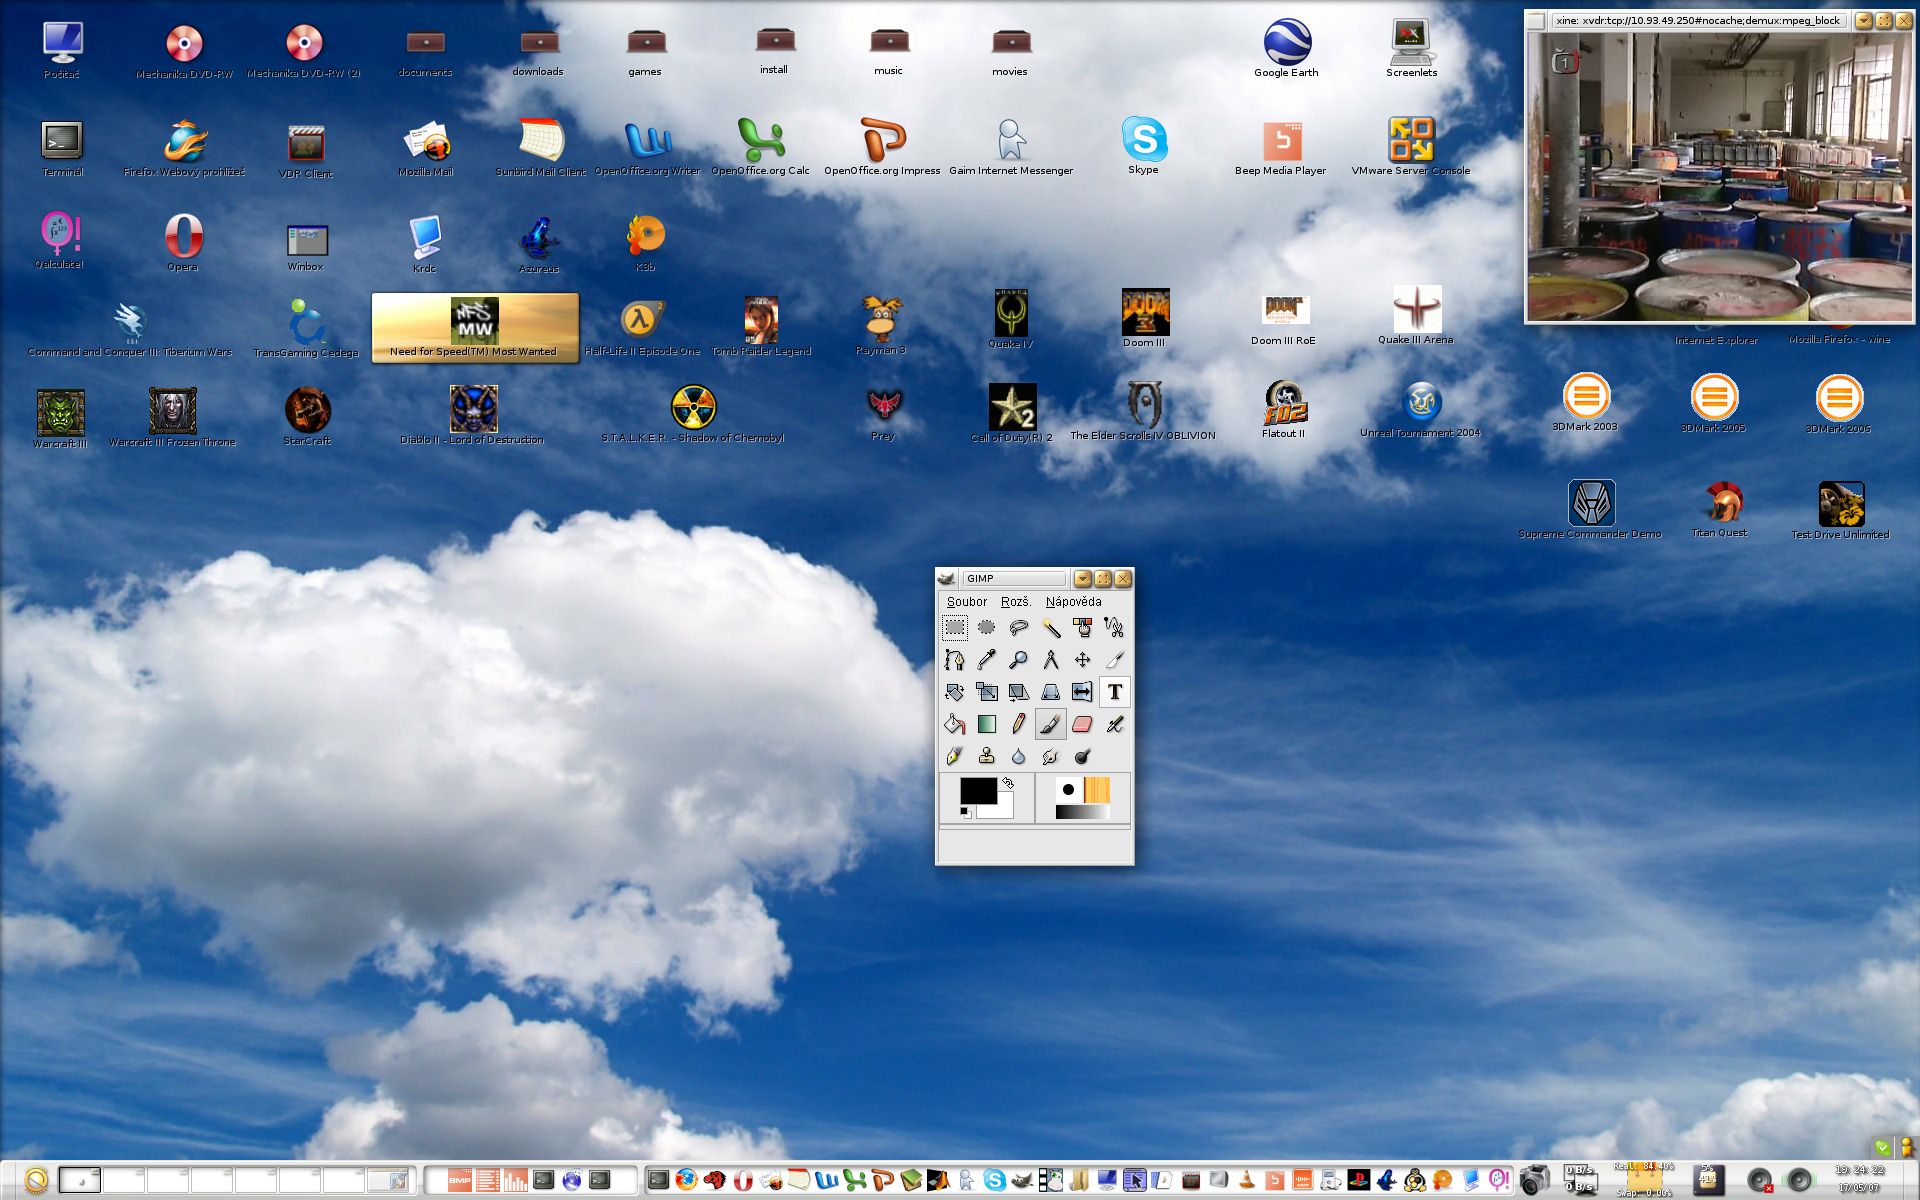Reset colors to default black and white
Image resolution: width=1920 pixels, height=1200 pixels.
(x=965, y=813)
